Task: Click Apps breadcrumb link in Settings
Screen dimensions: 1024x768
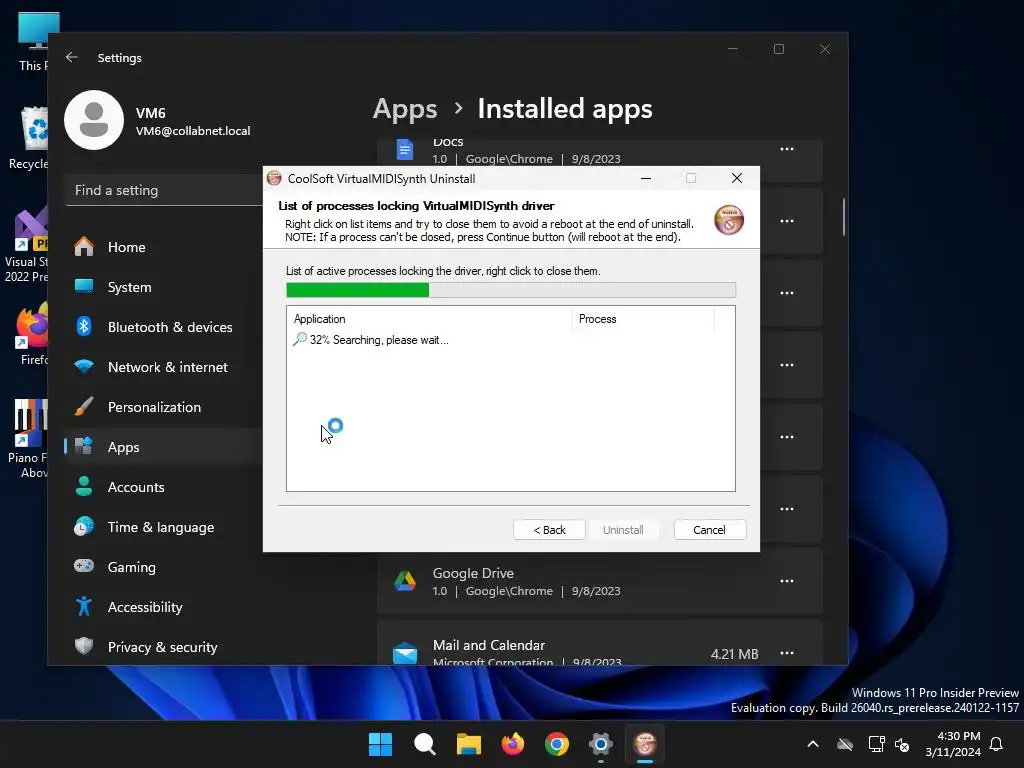Action: click(405, 108)
